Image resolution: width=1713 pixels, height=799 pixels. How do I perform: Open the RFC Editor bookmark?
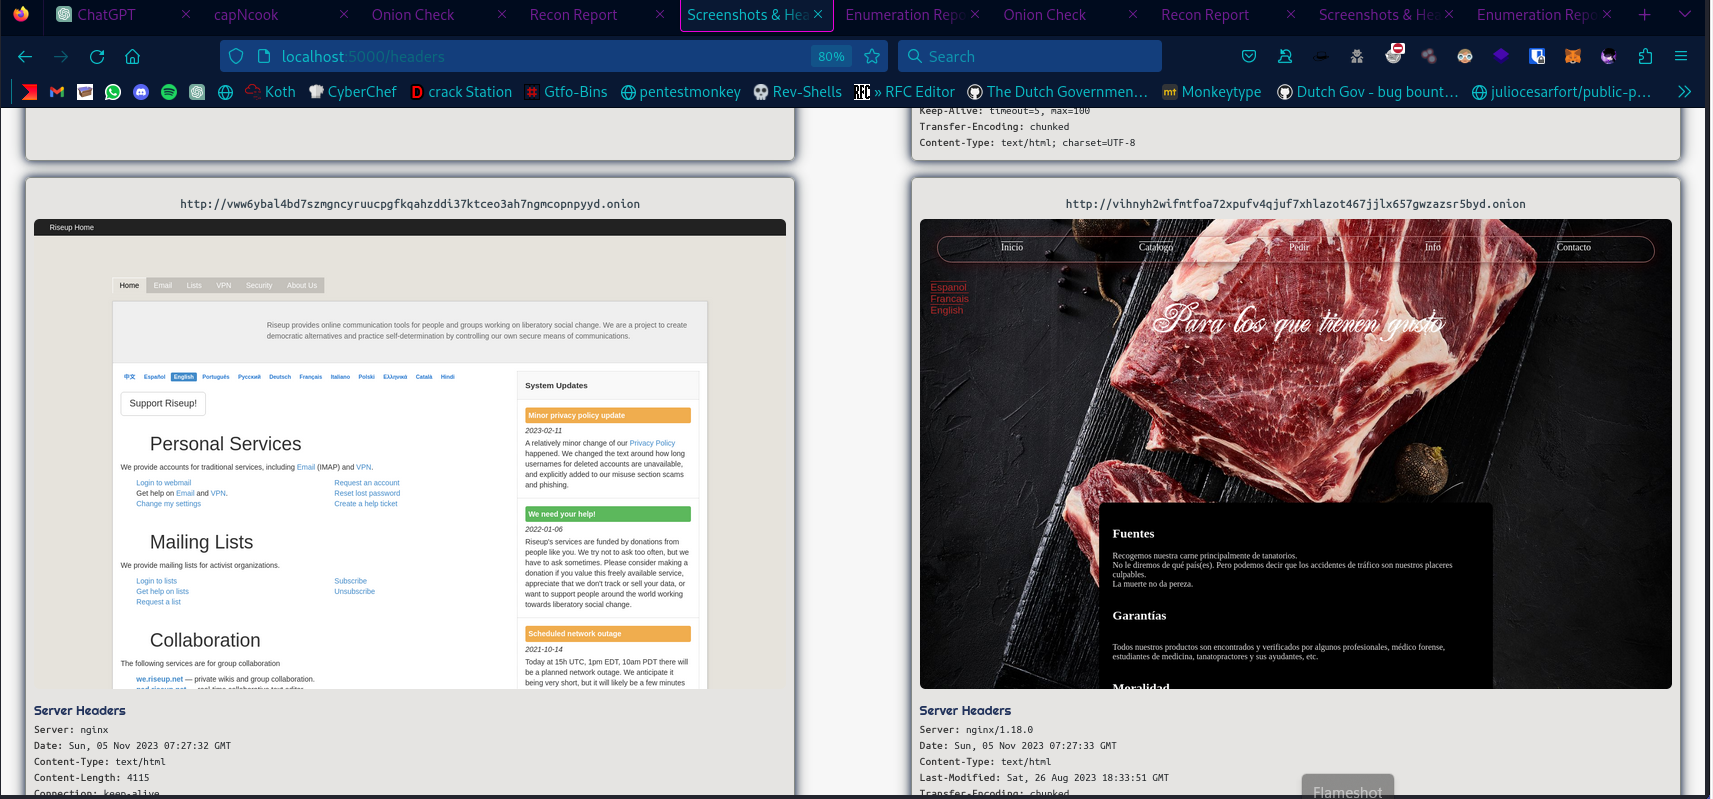[x=904, y=92]
